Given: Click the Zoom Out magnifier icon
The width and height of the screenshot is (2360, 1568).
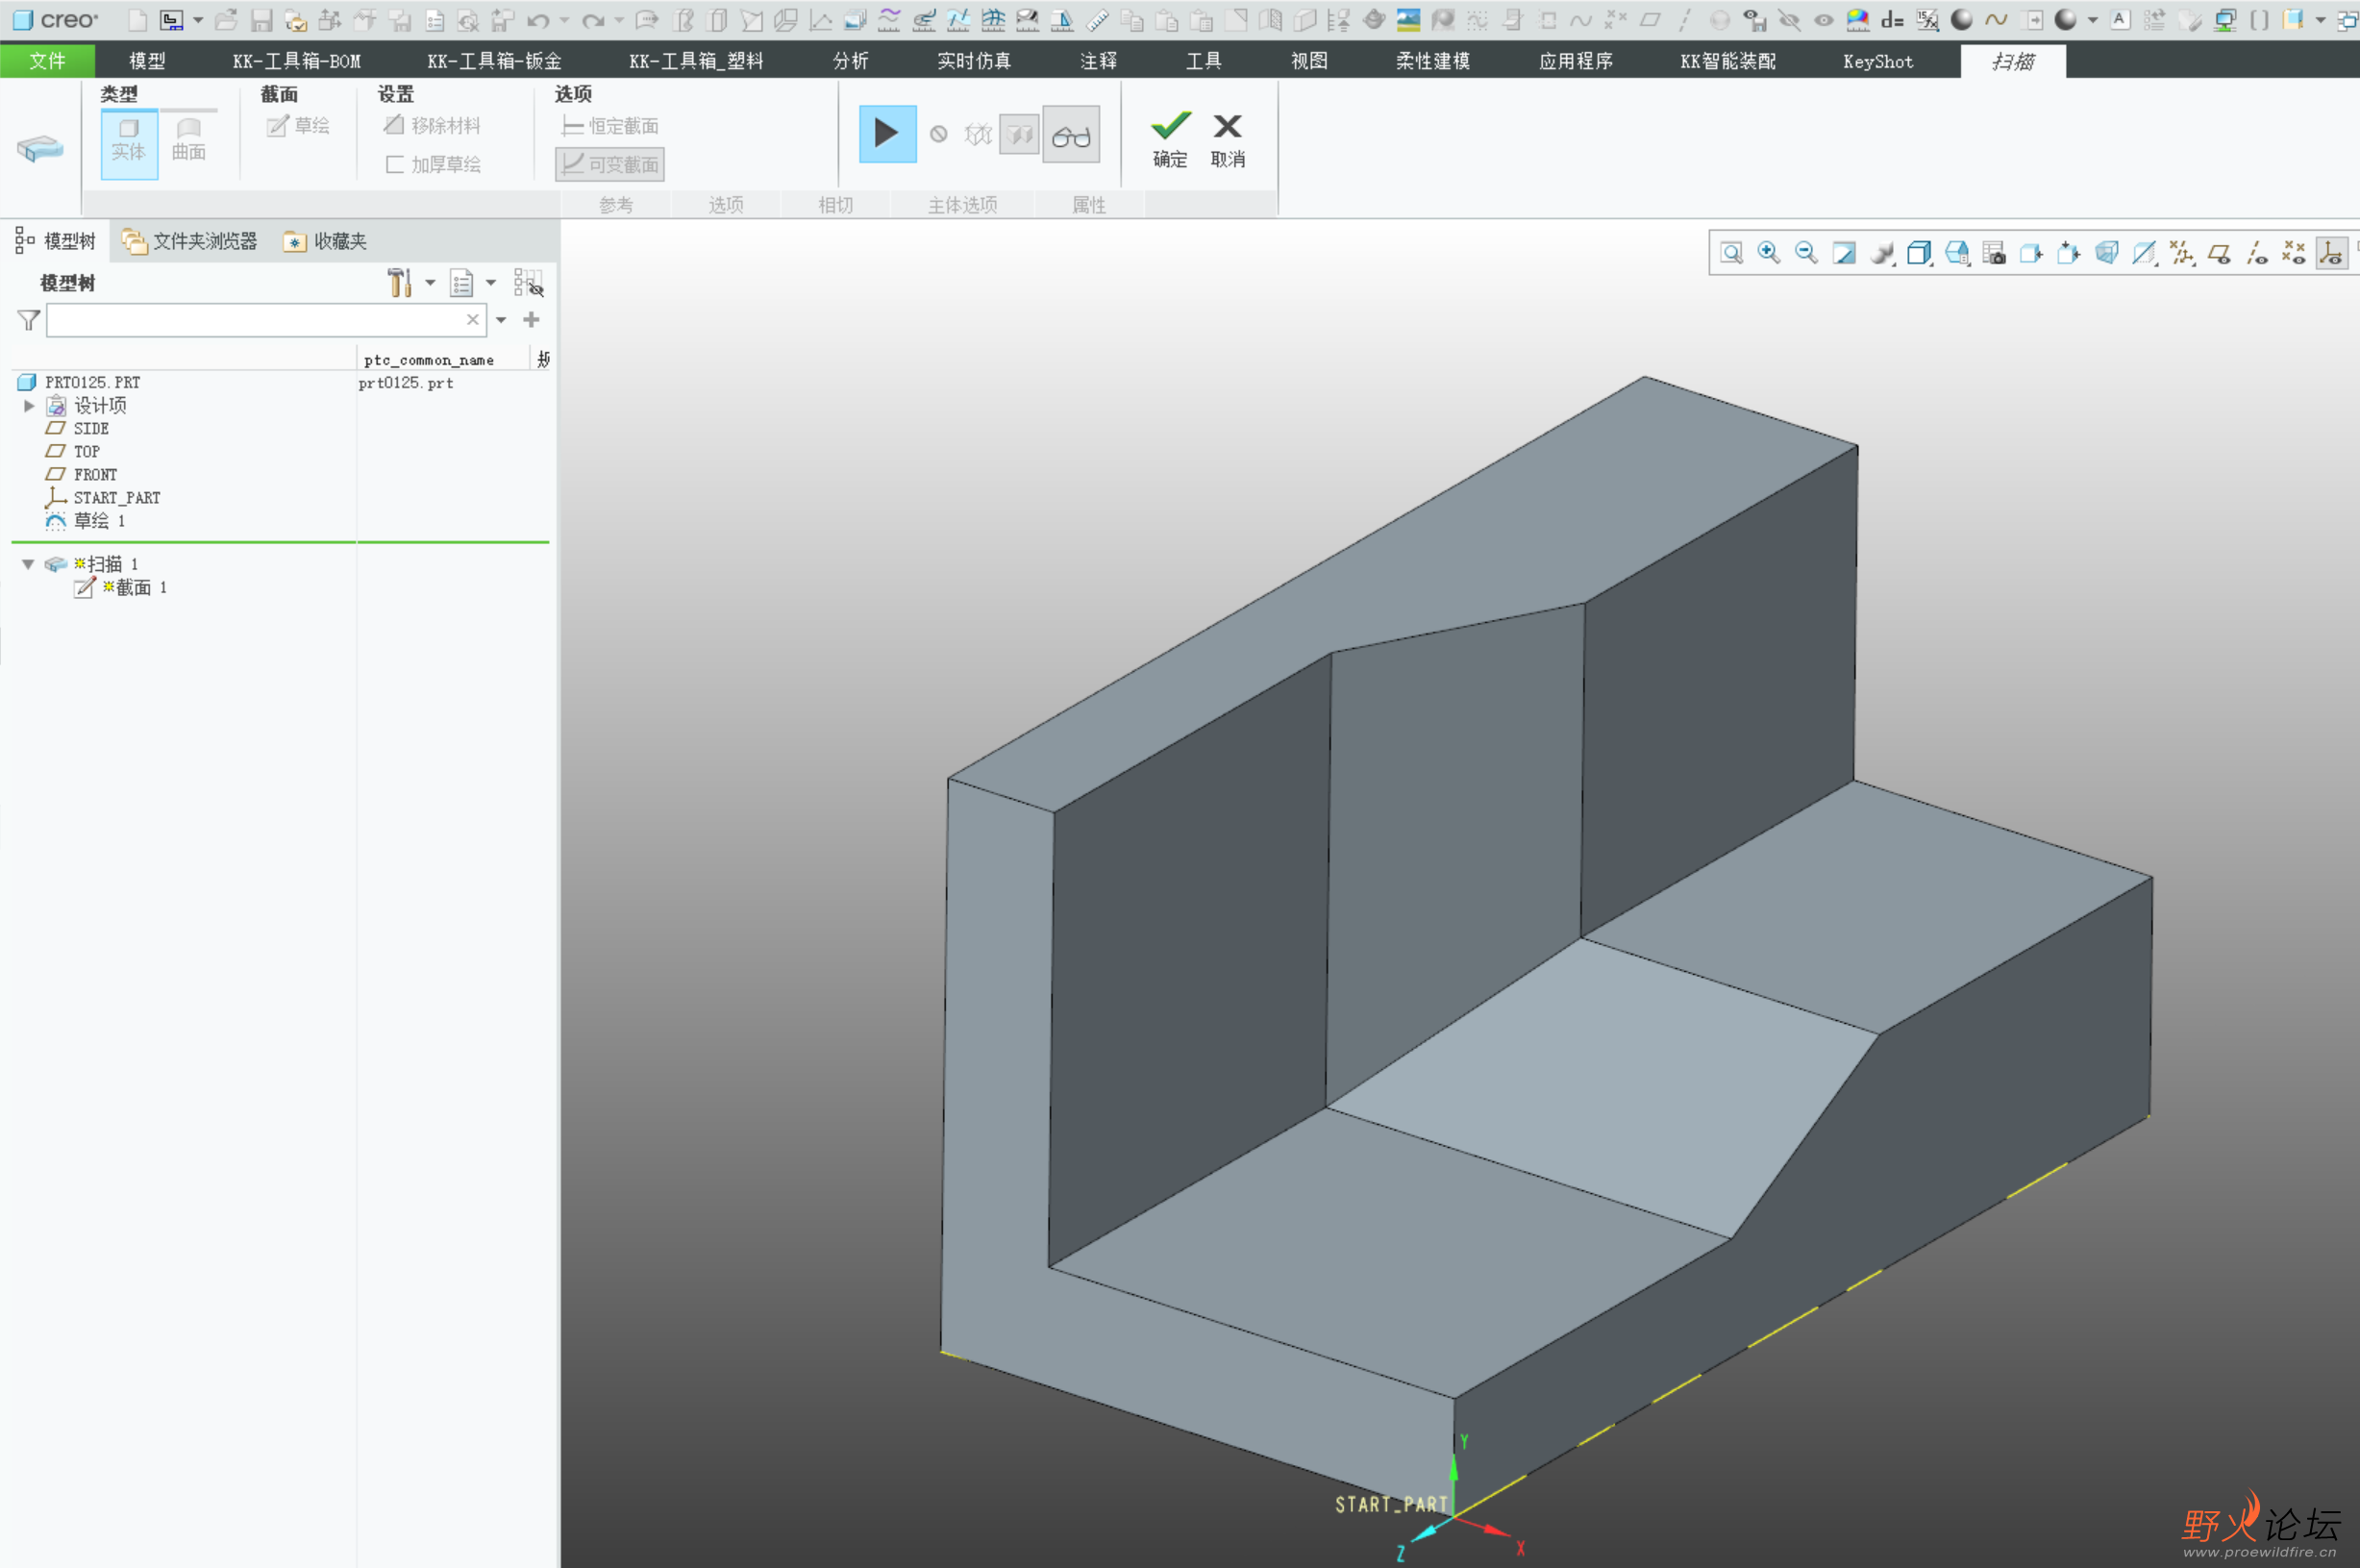Looking at the screenshot, I should (1806, 253).
